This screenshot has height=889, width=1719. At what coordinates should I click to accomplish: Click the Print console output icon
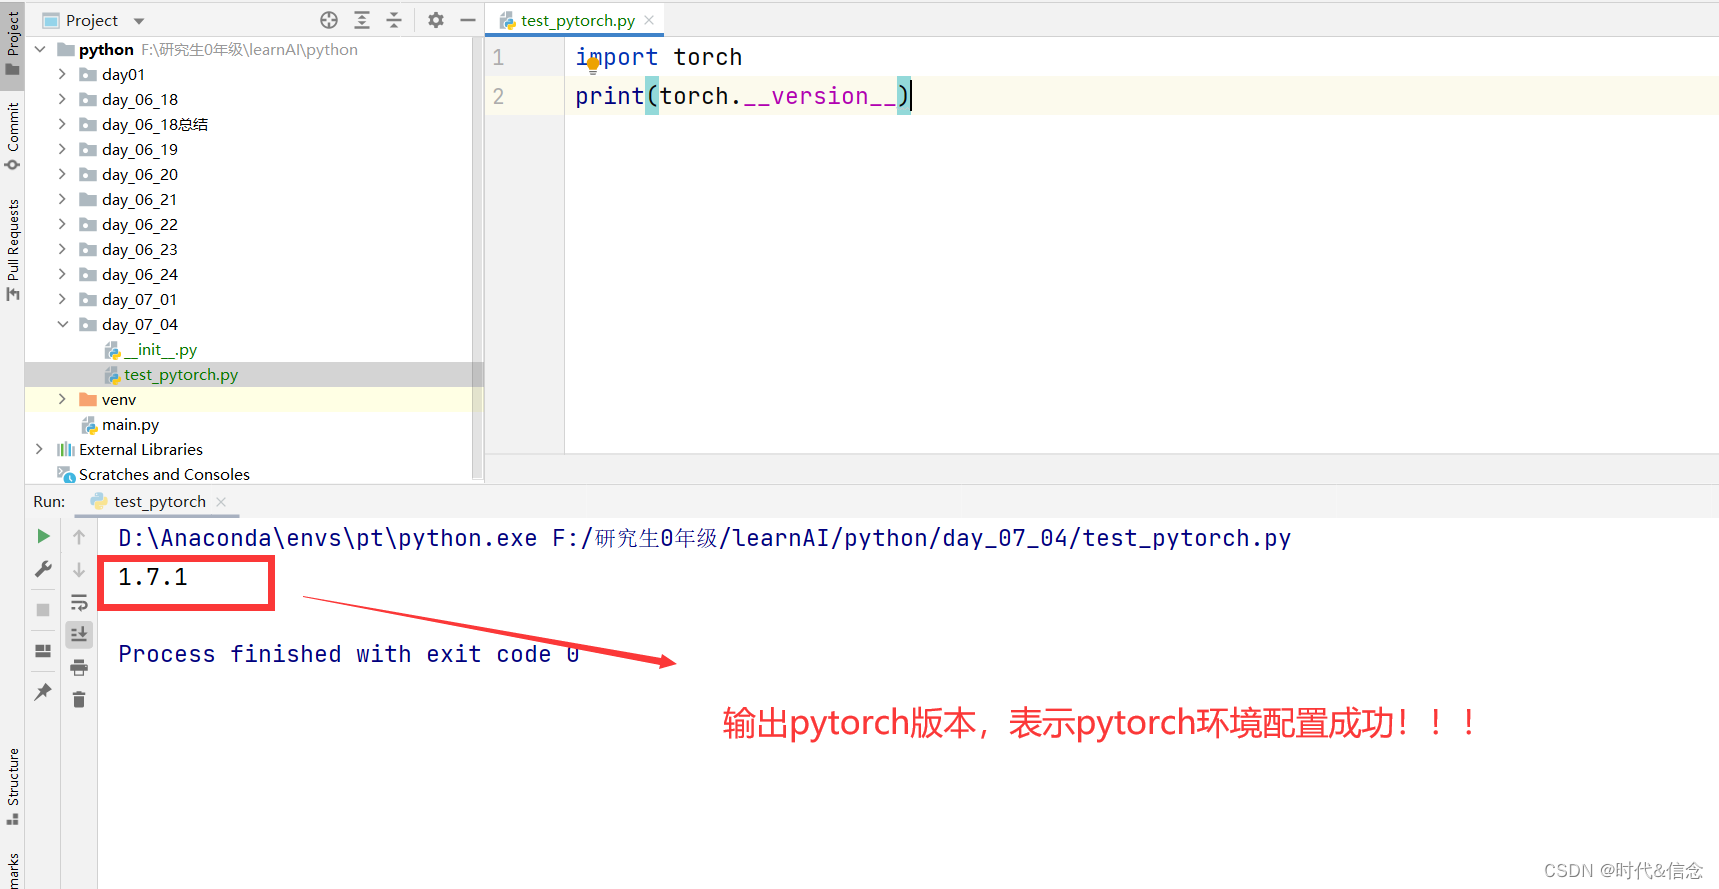coord(79,667)
